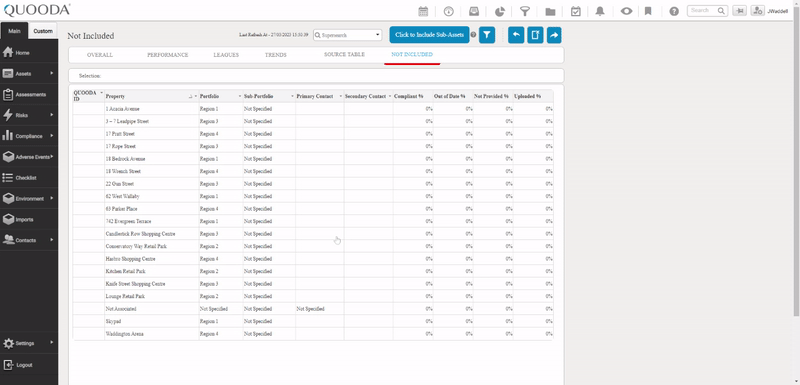800x385 pixels.
Task: Open the gauge dashboard icon
Action: 448,11
